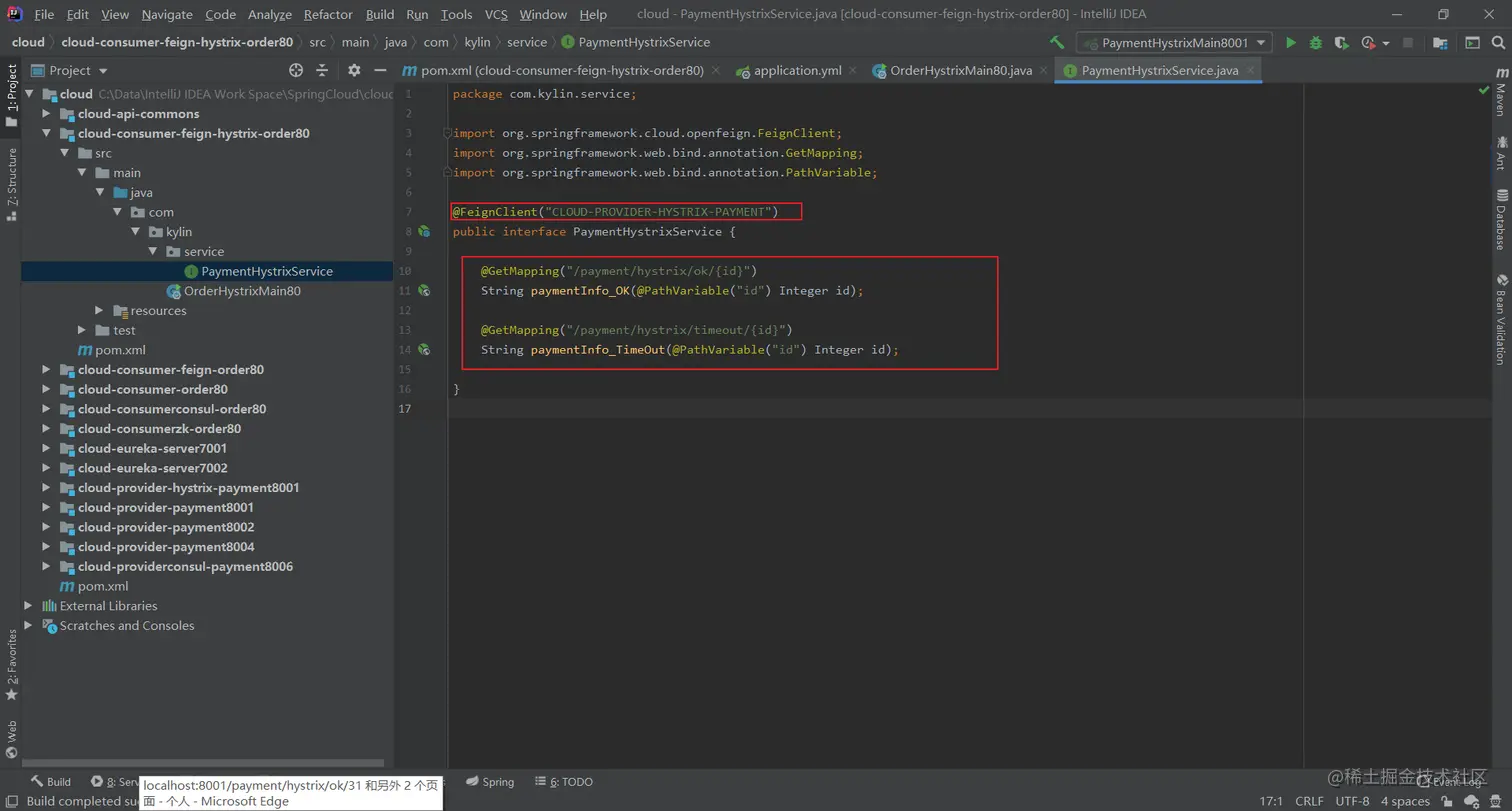The image size is (1512, 811).
Task: Run PaymentHystrixMain8001 with the green play icon
Action: click(1291, 43)
